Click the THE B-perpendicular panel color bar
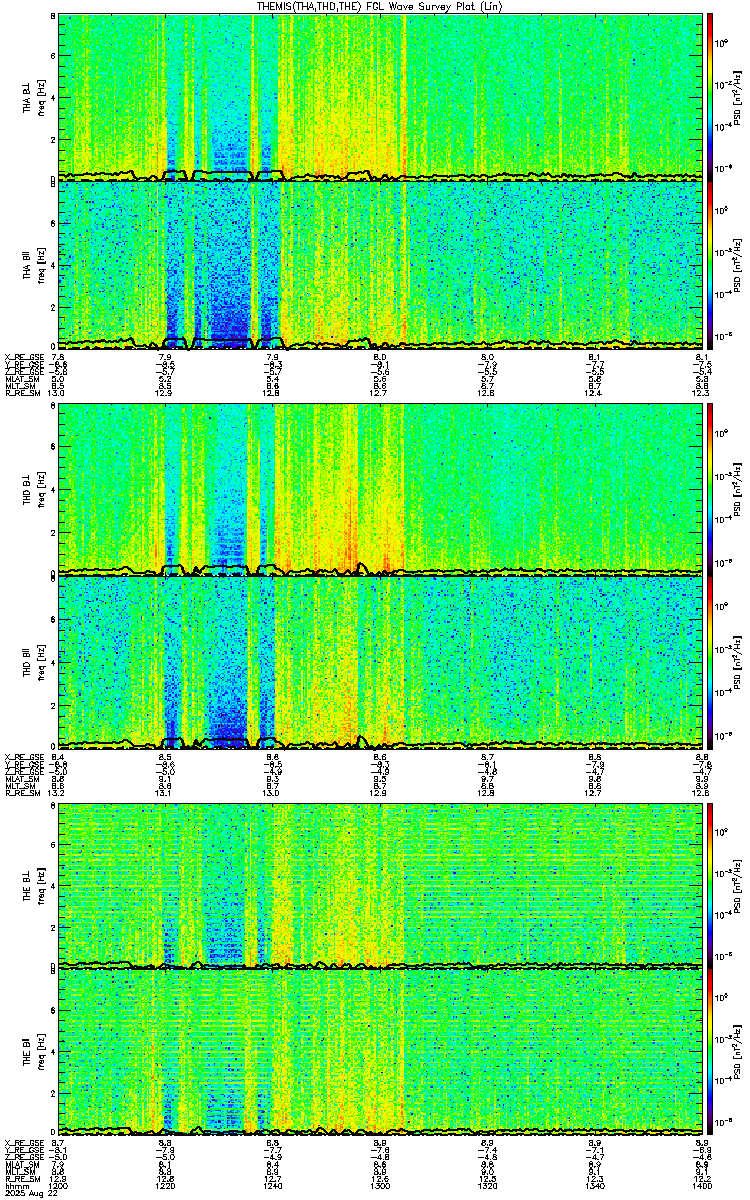 coord(709,884)
